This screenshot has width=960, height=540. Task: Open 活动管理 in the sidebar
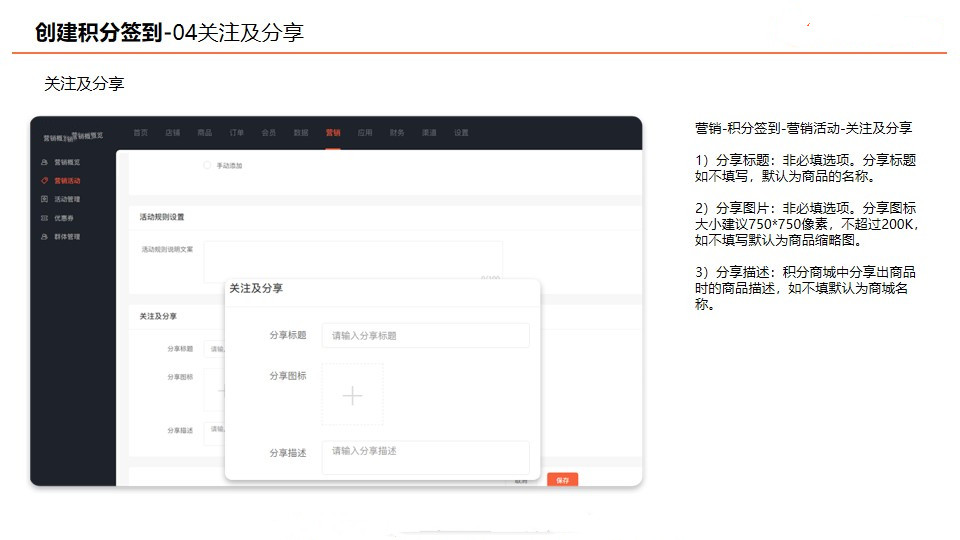(67, 199)
